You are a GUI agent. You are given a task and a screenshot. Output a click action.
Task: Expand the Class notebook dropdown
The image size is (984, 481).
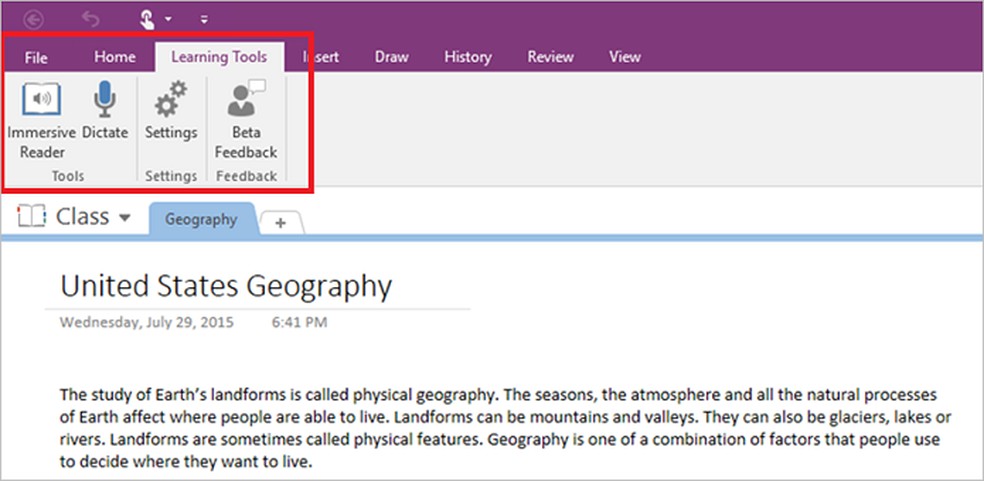(x=124, y=218)
